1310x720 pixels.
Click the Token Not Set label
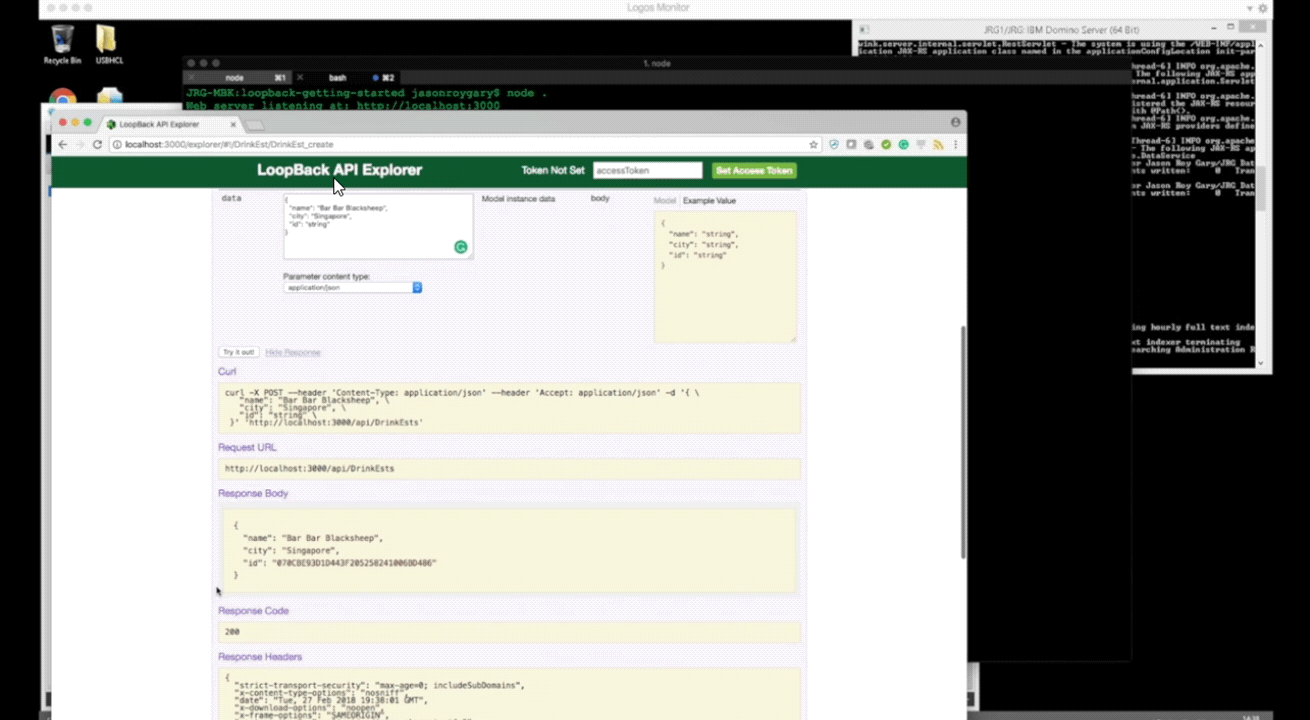coord(553,171)
